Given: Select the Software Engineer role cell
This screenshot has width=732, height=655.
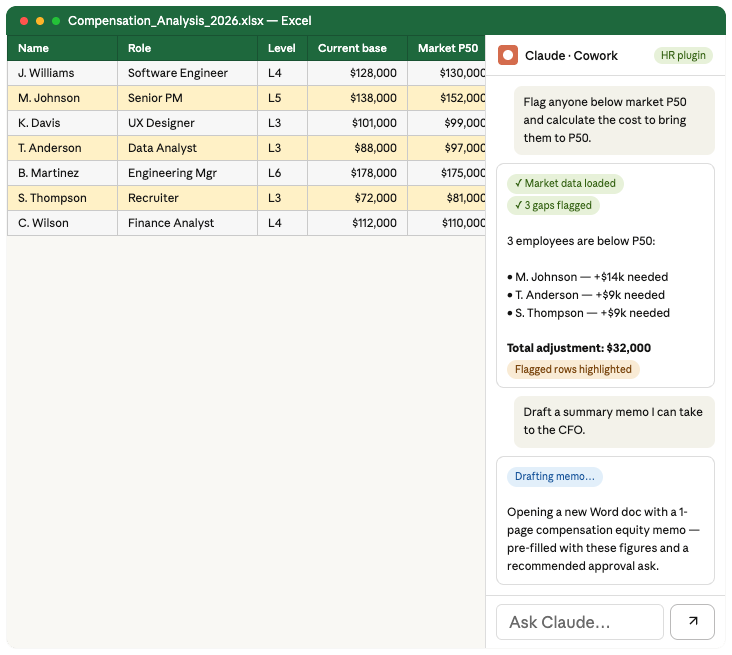Looking at the screenshot, I should 187,73.
